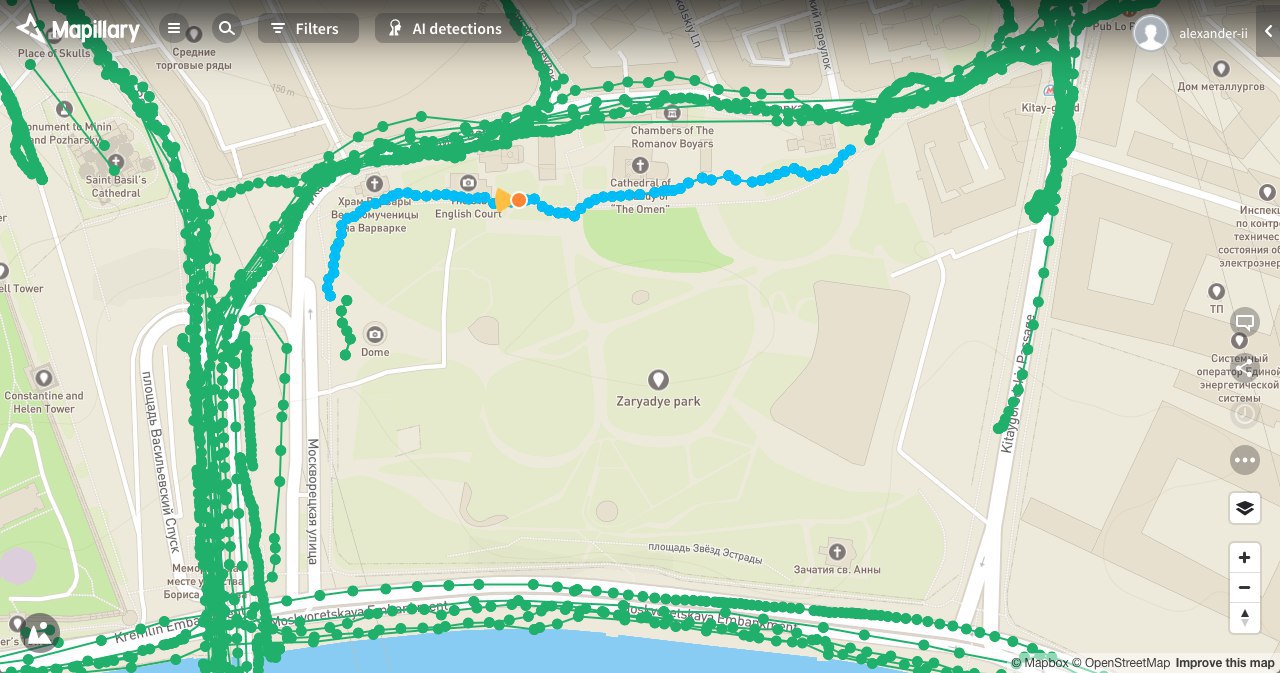Viewport: 1280px width, 673px height.
Task: Expand the three-dots more options
Action: click(1245, 460)
